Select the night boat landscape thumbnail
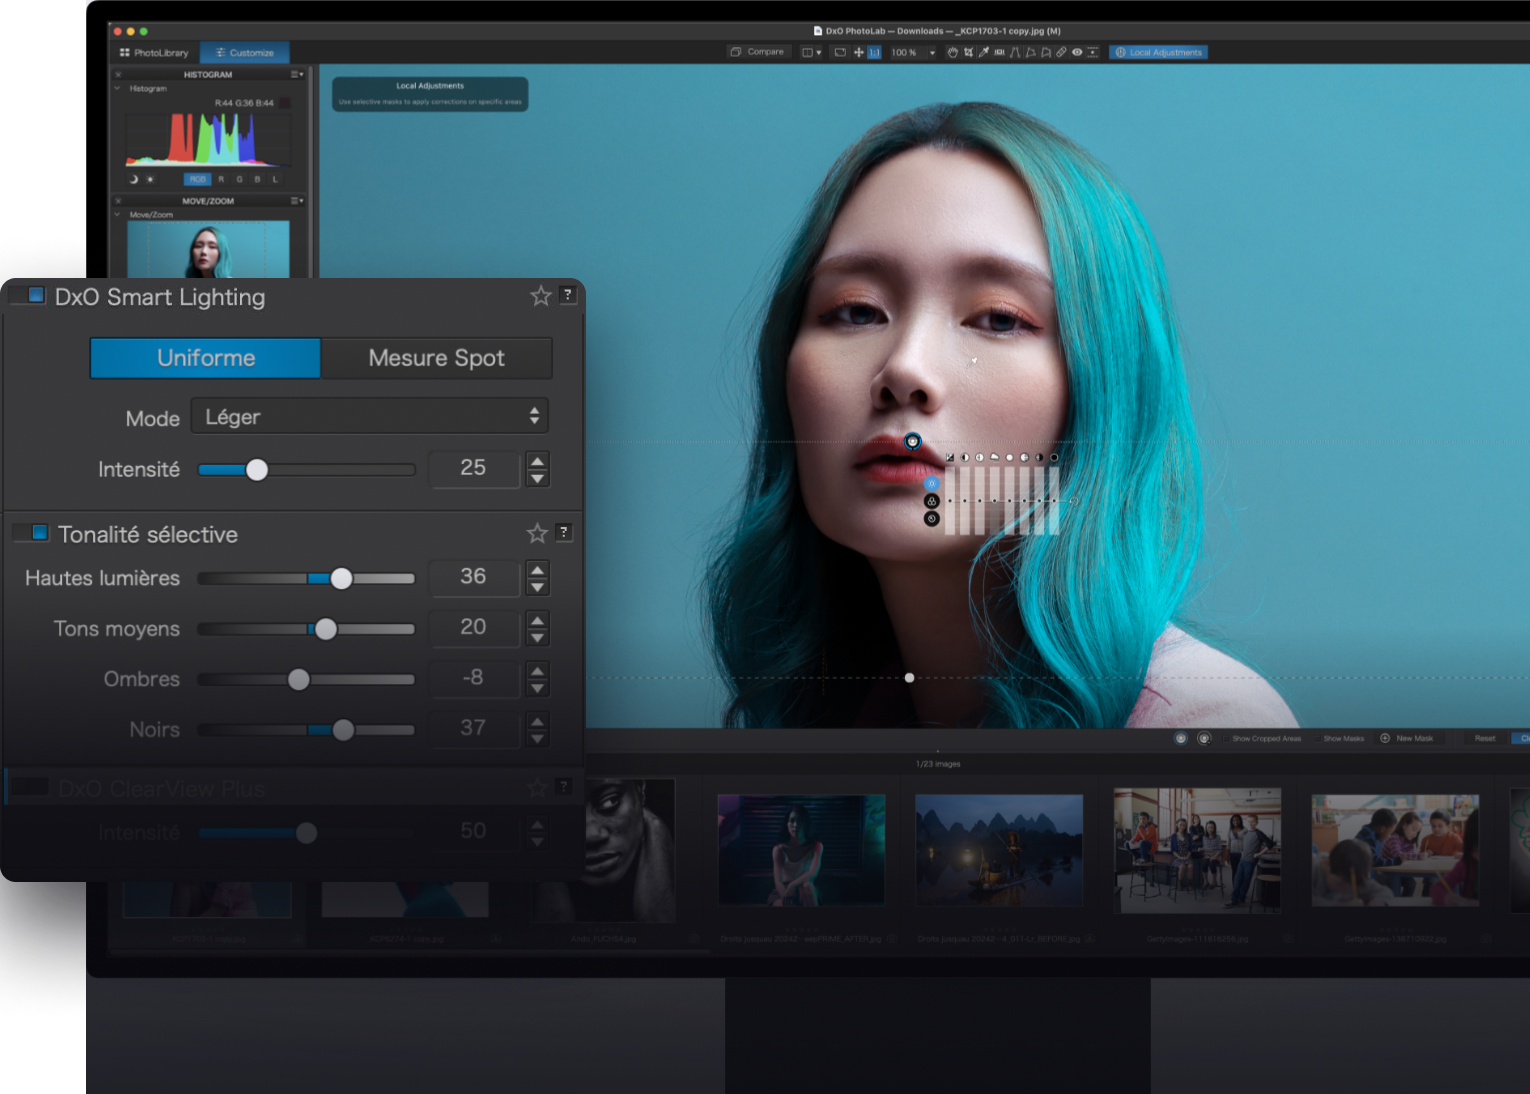This screenshot has height=1094, width=1530. pyautogui.click(x=999, y=851)
